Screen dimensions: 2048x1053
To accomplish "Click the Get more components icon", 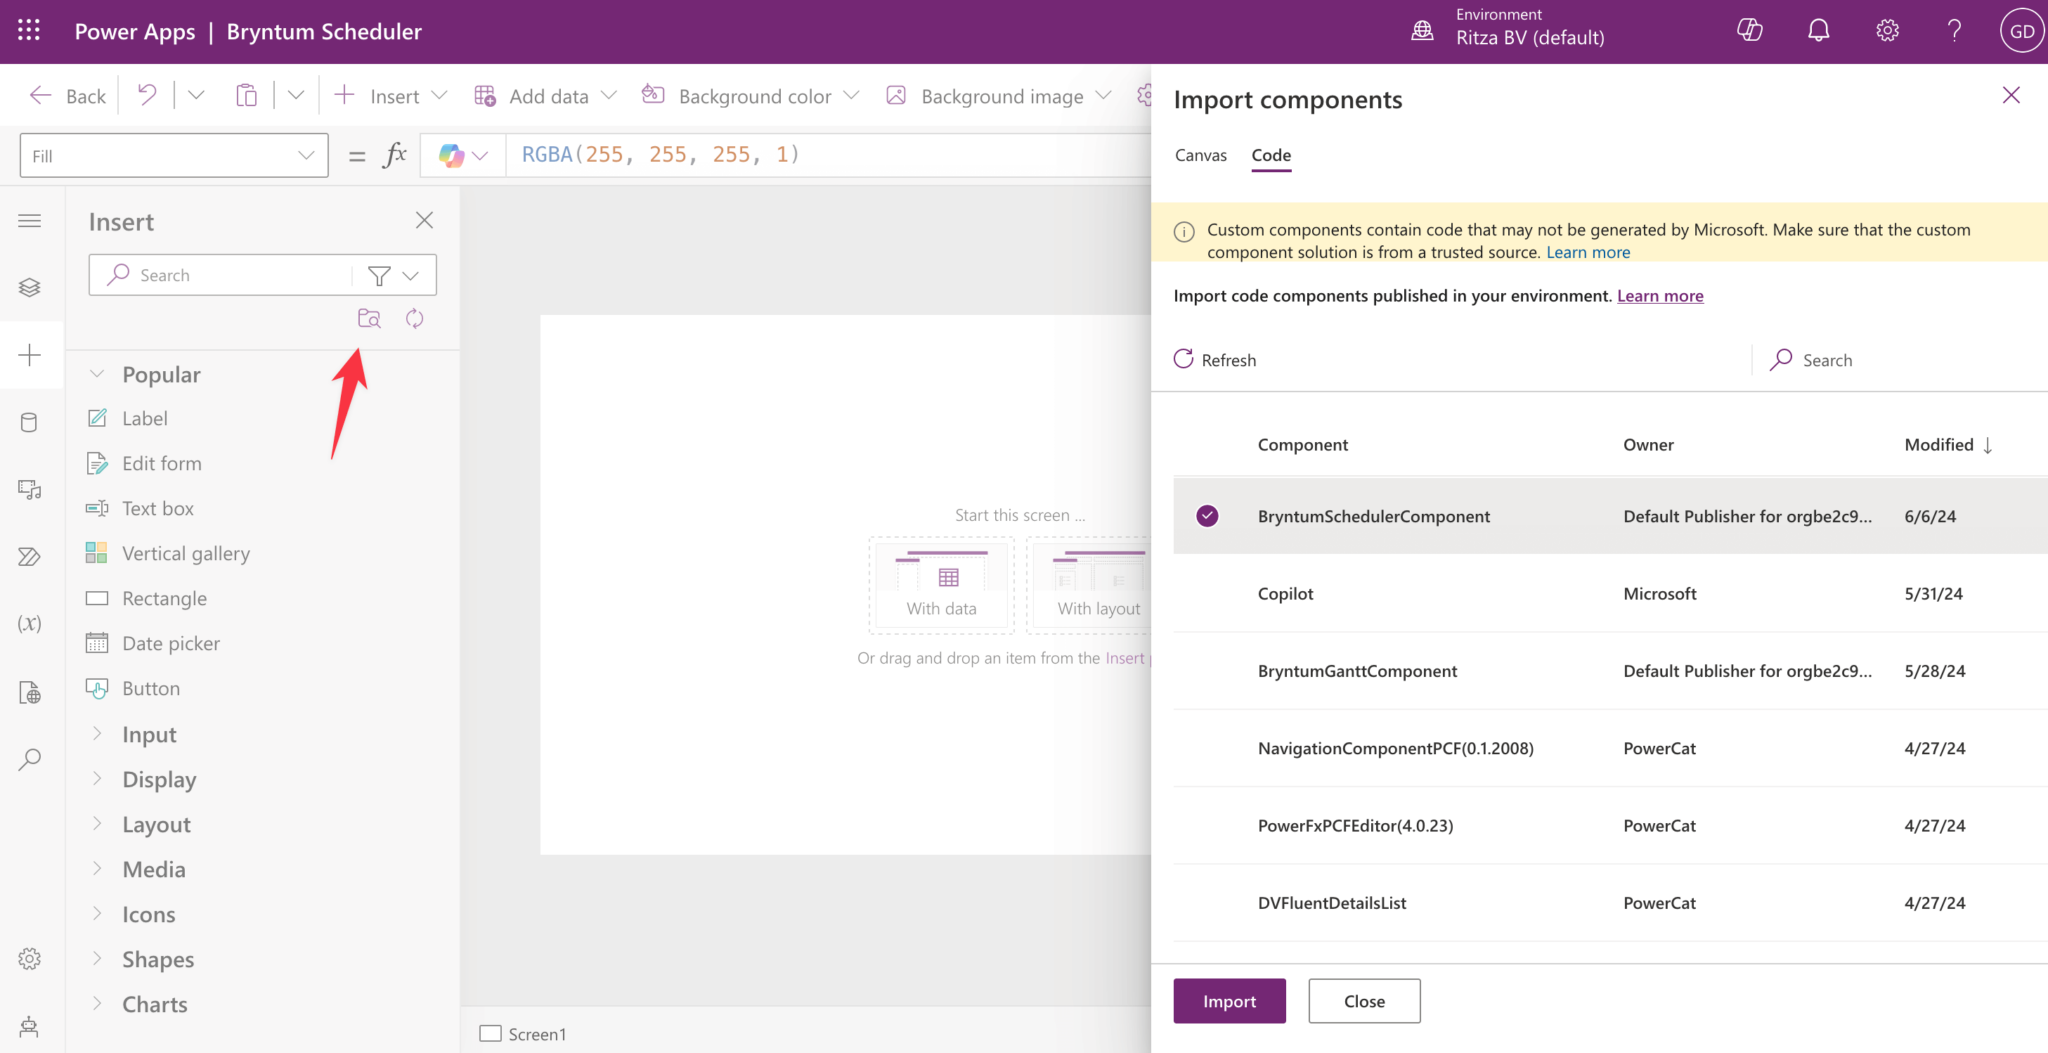I will (369, 318).
